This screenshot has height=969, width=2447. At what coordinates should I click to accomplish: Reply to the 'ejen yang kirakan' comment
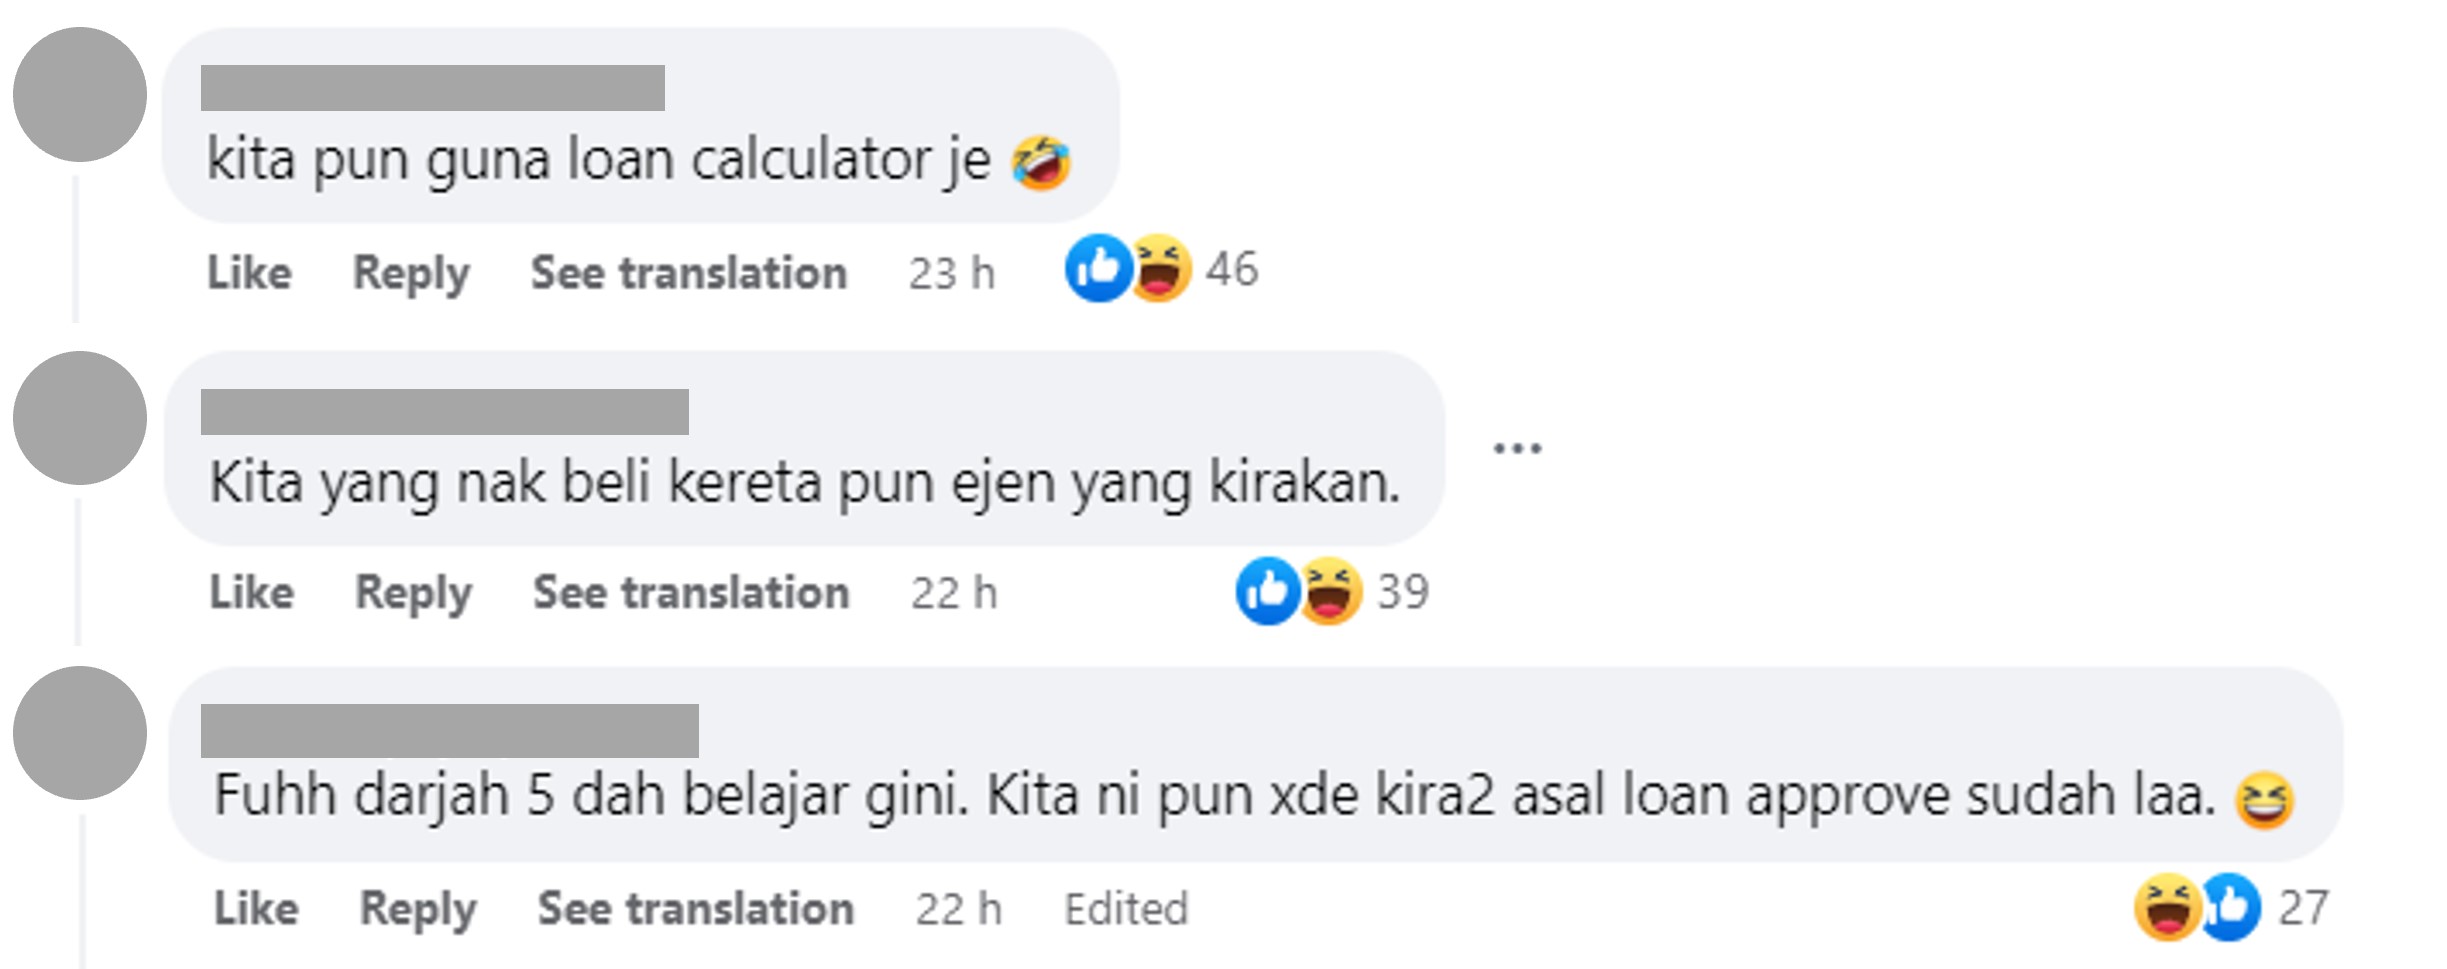pyautogui.click(x=414, y=594)
